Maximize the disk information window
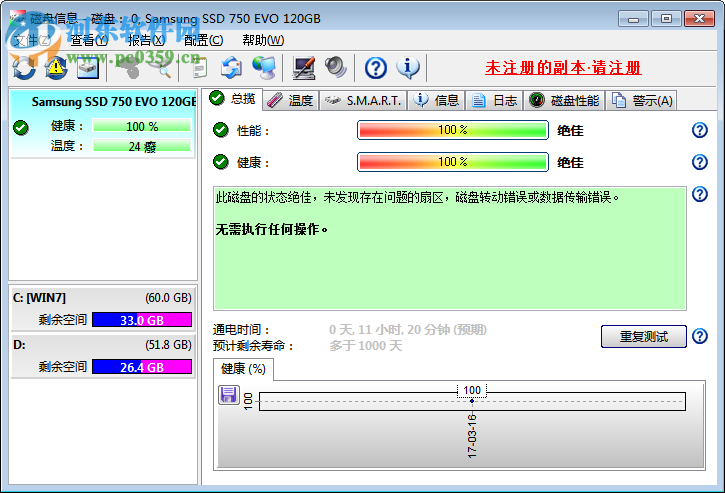Image resolution: width=725 pixels, height=493 pixels. point(666,19)
